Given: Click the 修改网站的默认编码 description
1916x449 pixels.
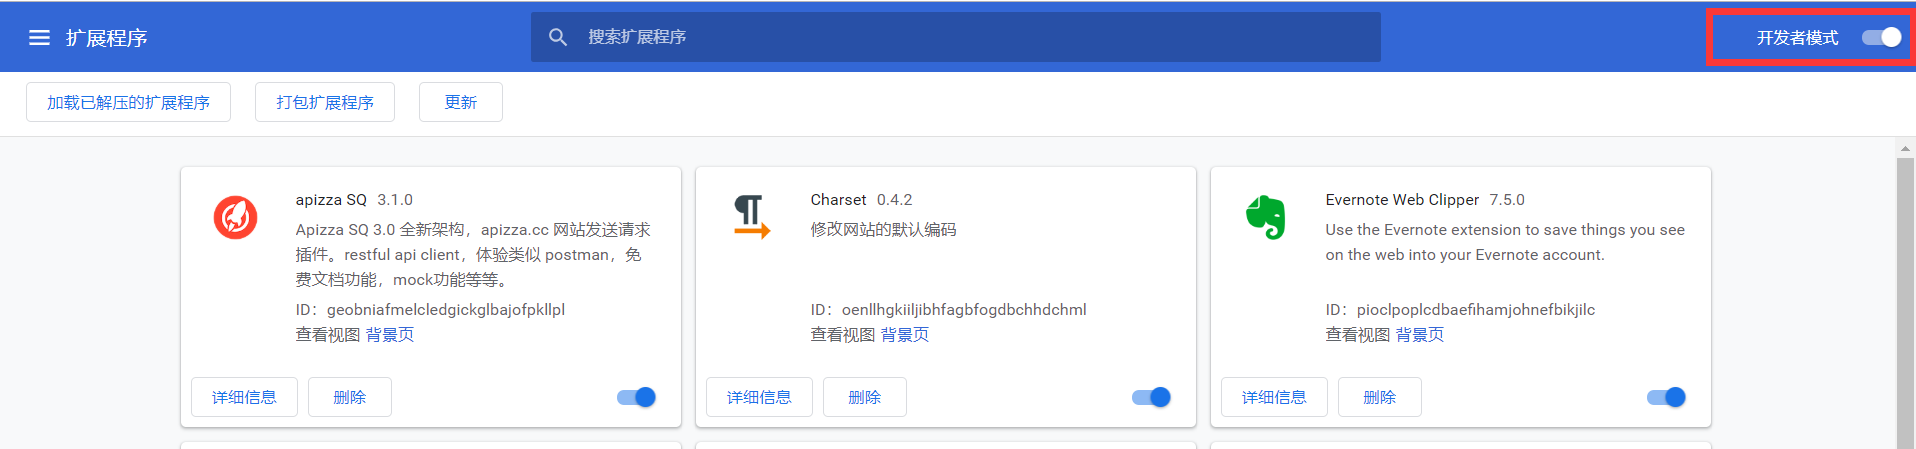Looking at the screenshot, I should (883, 230).
